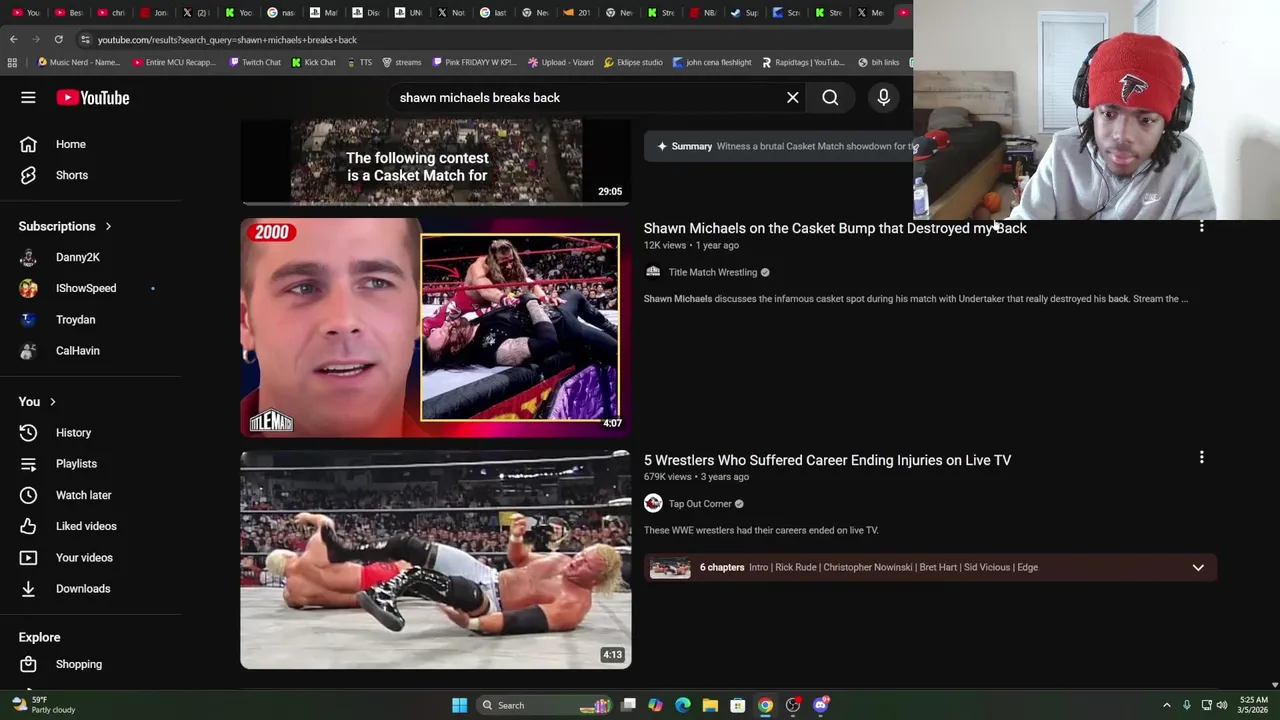The width and height of the screenshot is (1280, 720).
Task: Open clock and date 5:25 AM
Action: [1254, 705]
